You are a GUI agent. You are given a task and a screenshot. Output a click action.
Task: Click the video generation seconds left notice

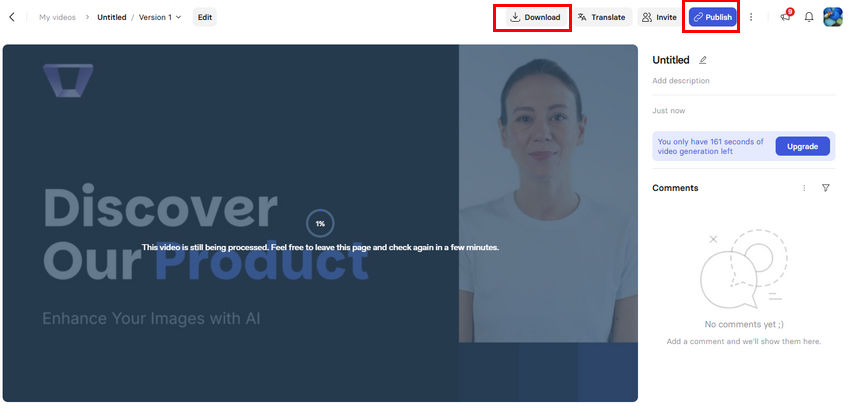click(x=711, y=146)
